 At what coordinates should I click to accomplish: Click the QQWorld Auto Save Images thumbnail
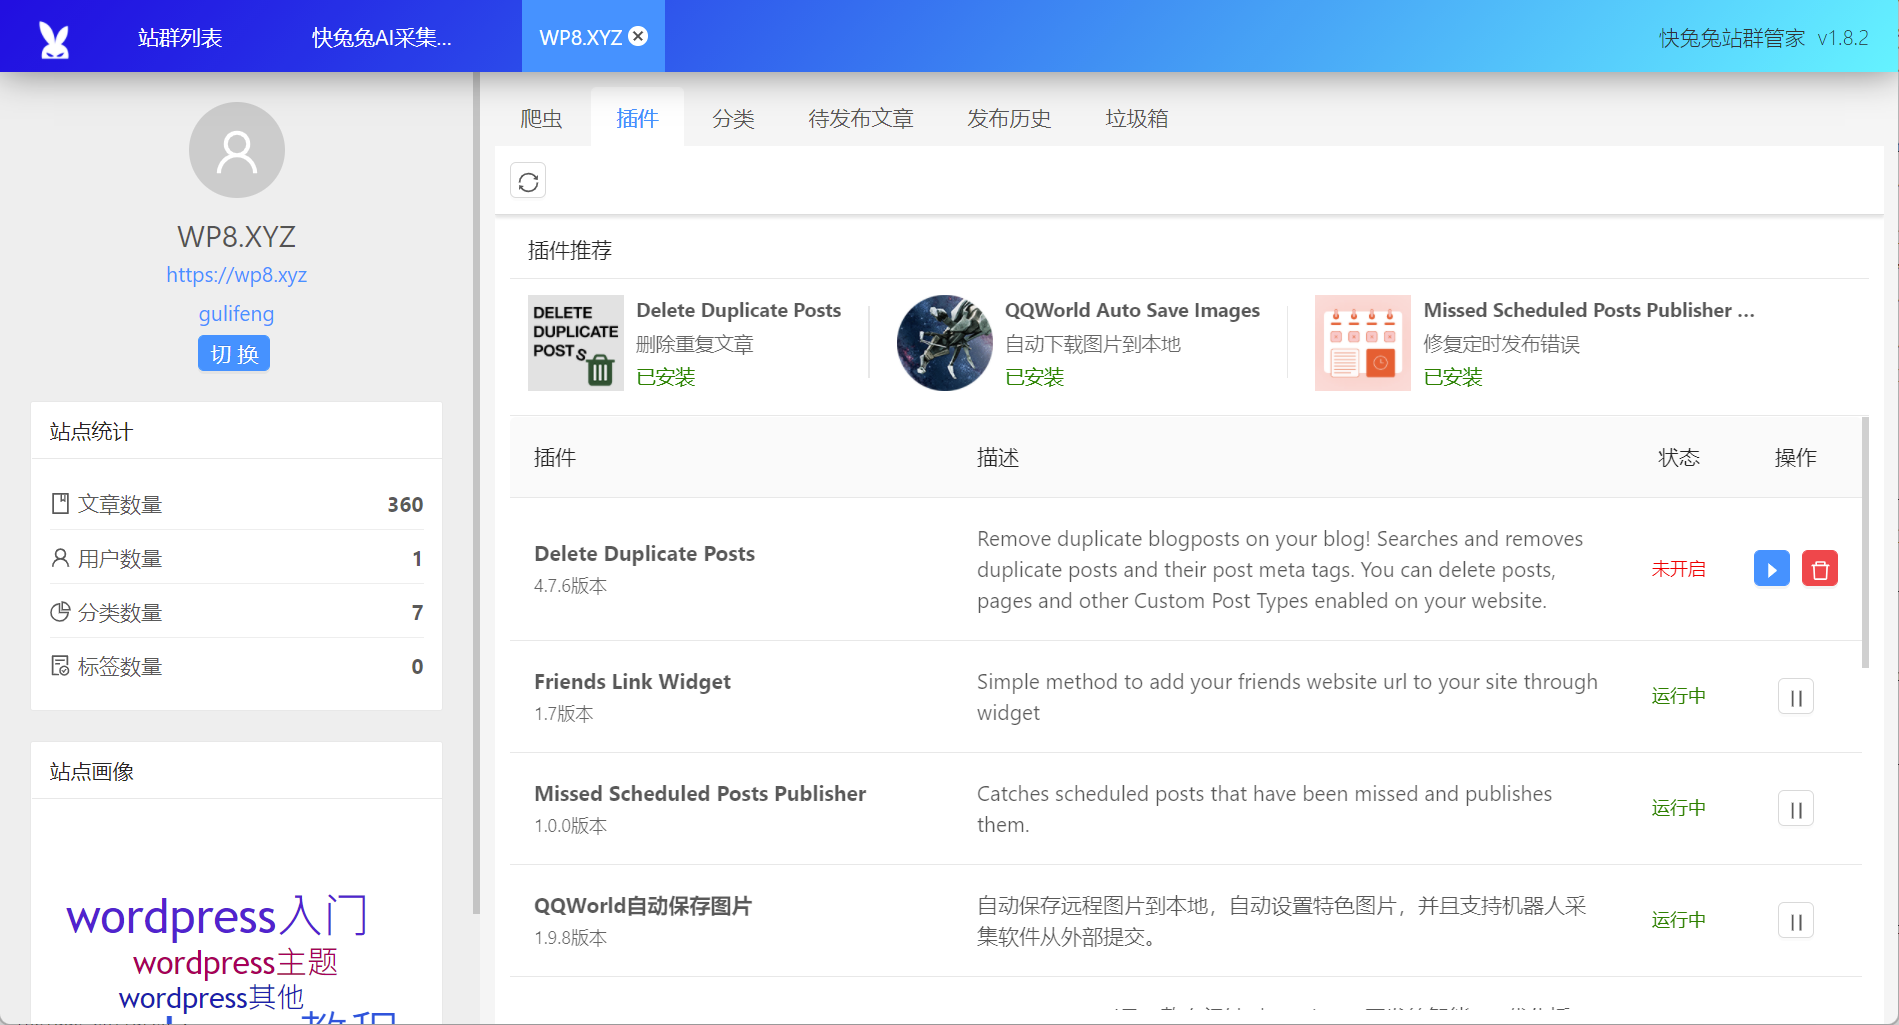coord(945,343)
